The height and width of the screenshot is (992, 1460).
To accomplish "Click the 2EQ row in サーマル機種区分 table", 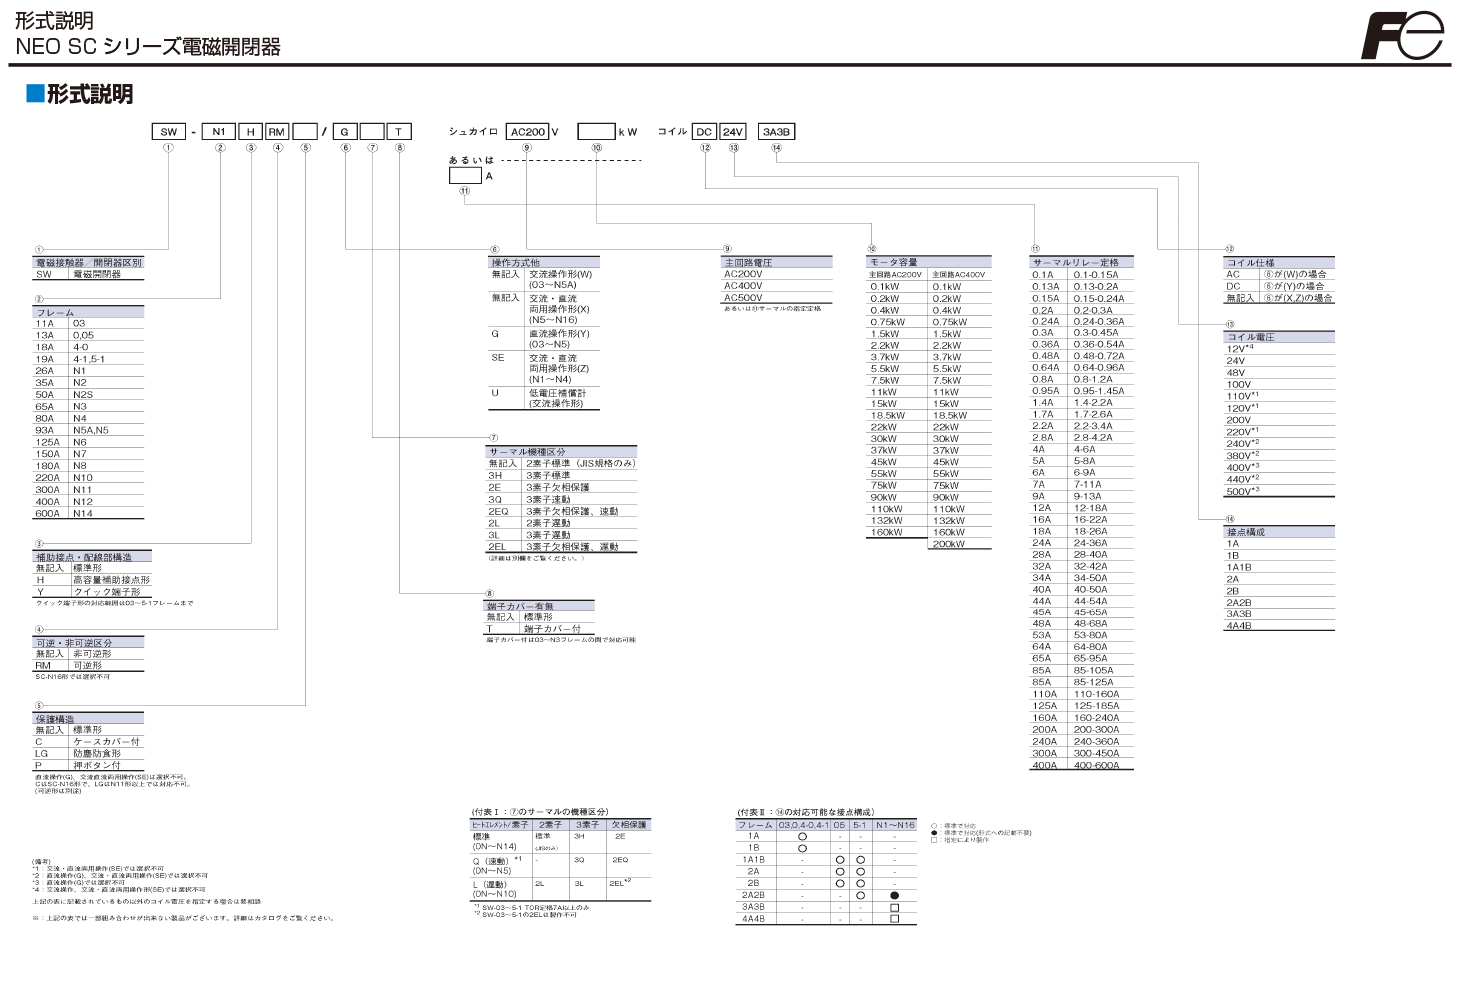I will coord(562,511).
